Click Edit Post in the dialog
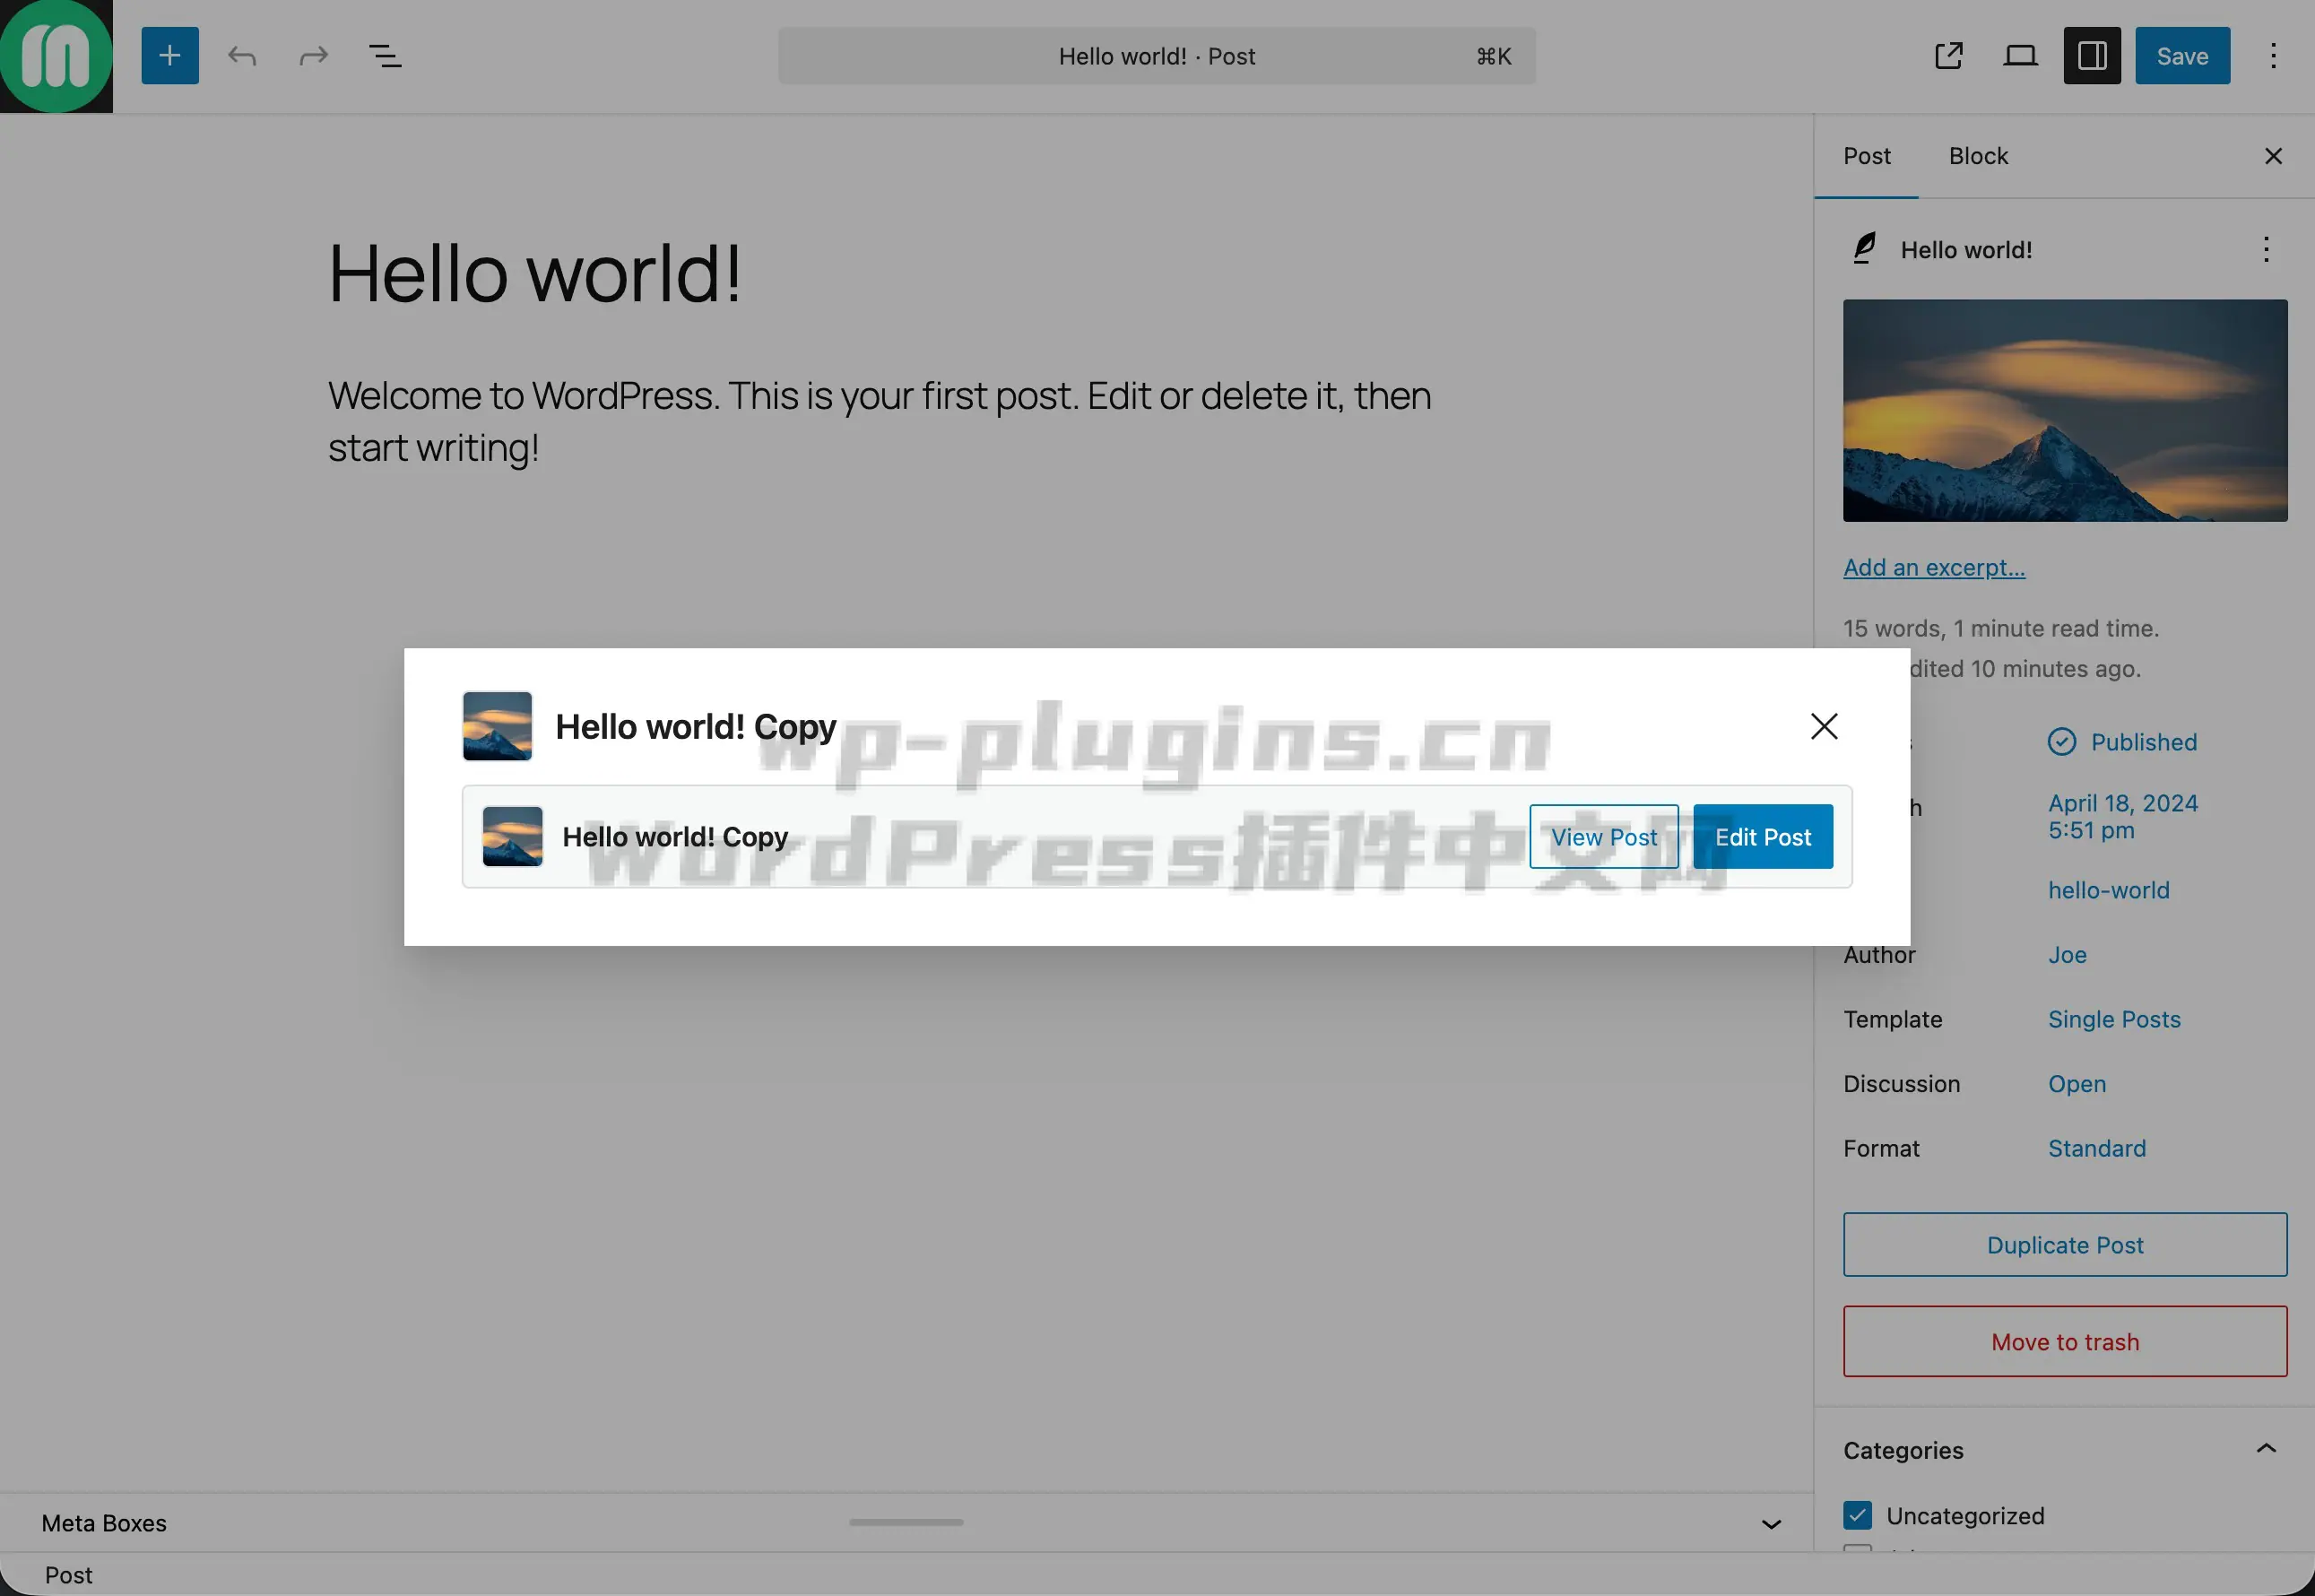The width and height of the screenshot is (2315, 1596). (x=1763, y=836)
